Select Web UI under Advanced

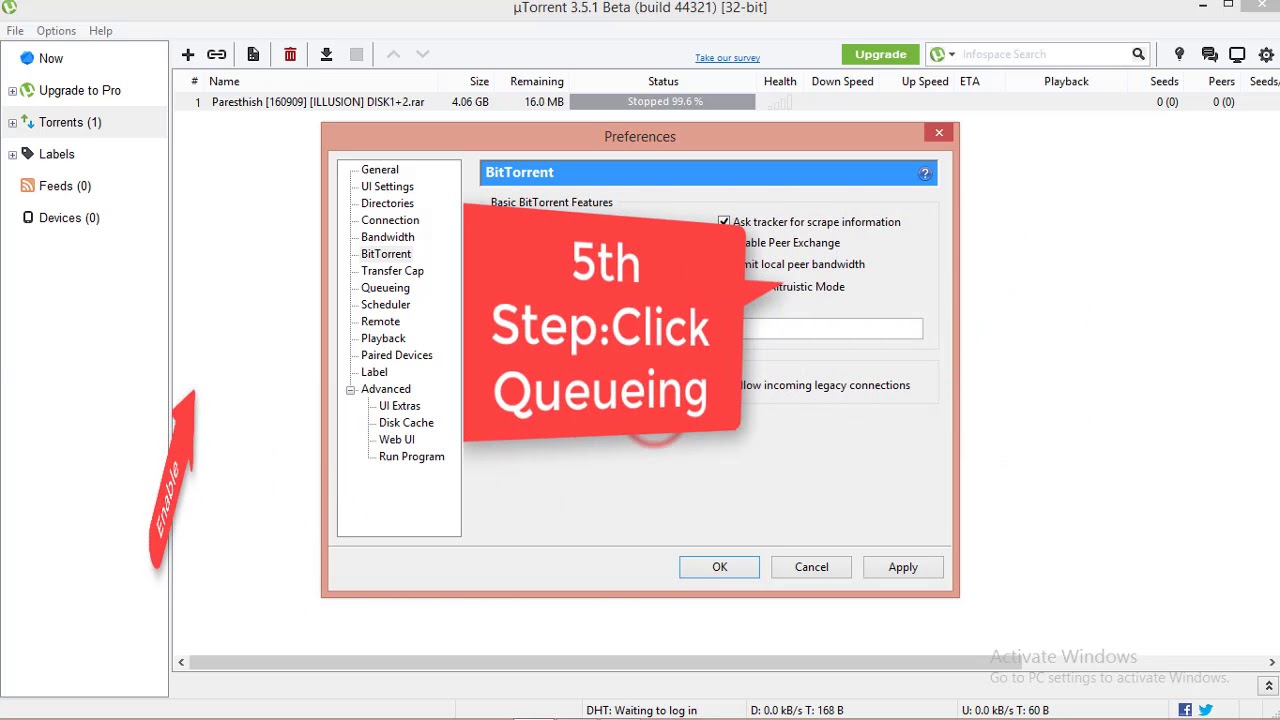pos(396,440)
